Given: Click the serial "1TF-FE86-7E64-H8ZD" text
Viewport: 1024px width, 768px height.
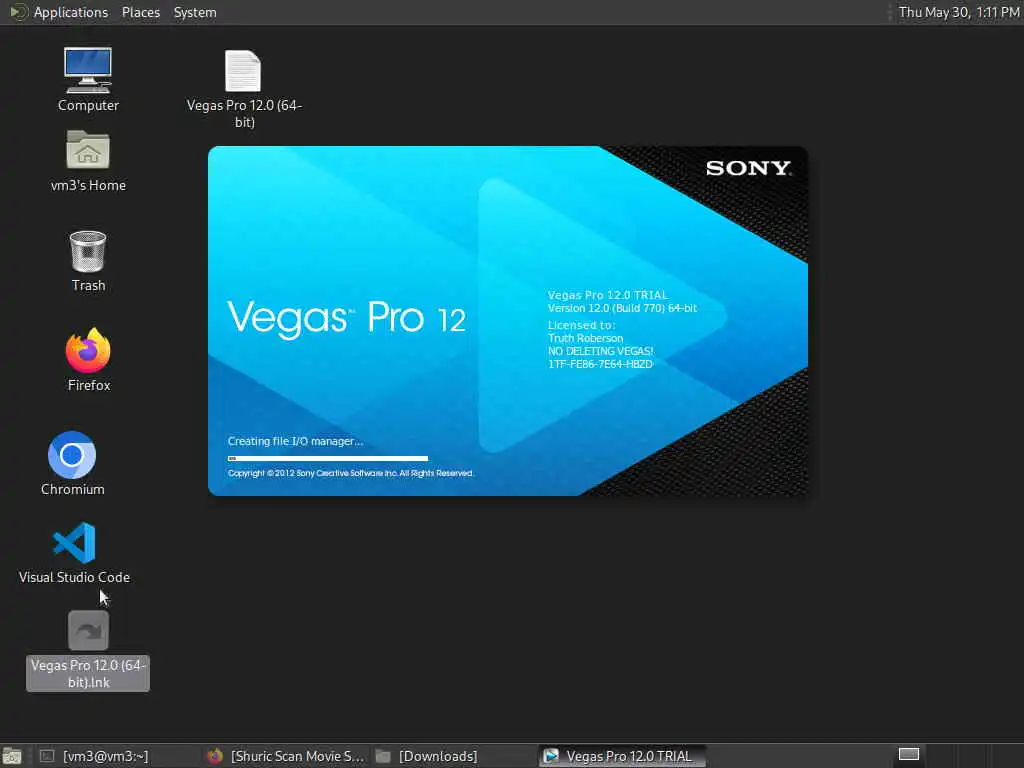Looking at the screenshot, I should click(x=600, y=364).
